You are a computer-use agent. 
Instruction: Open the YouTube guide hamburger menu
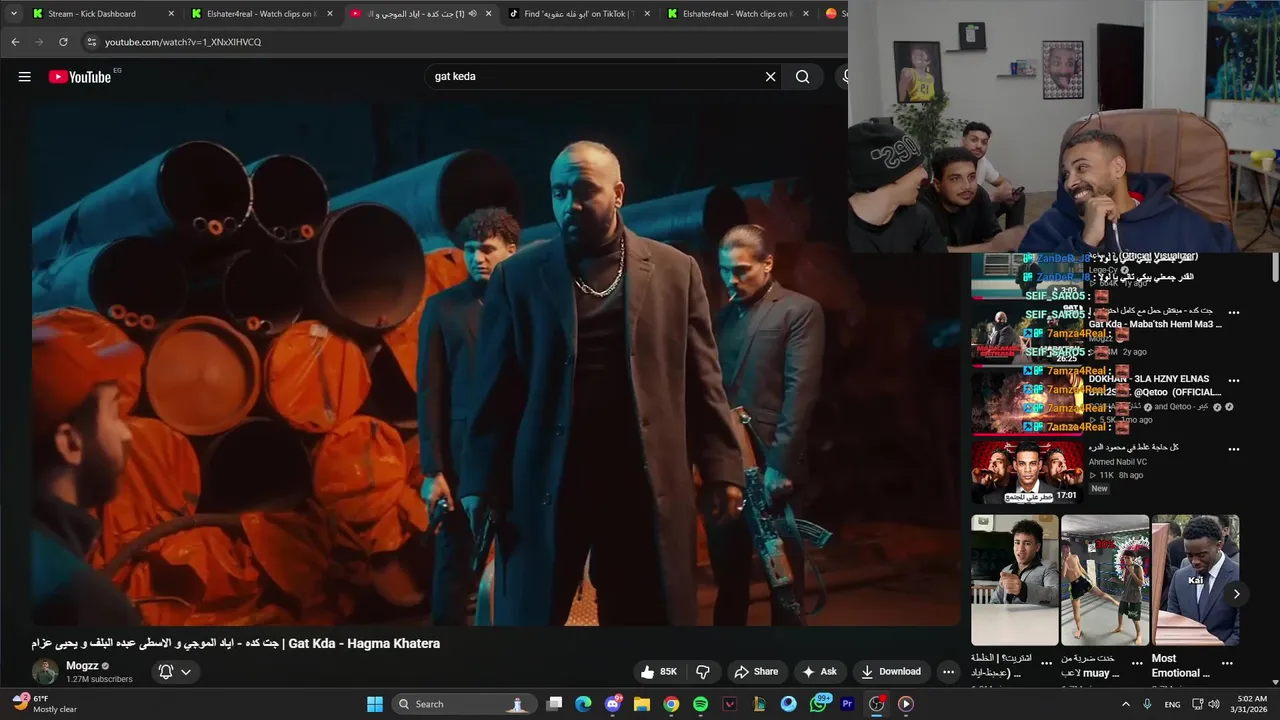click(x=24, y=77)
